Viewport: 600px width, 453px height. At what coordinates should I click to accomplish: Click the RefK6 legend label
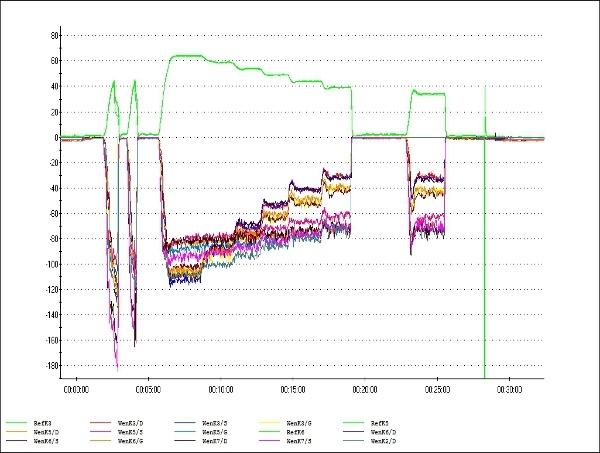click(x=295, y=432)
